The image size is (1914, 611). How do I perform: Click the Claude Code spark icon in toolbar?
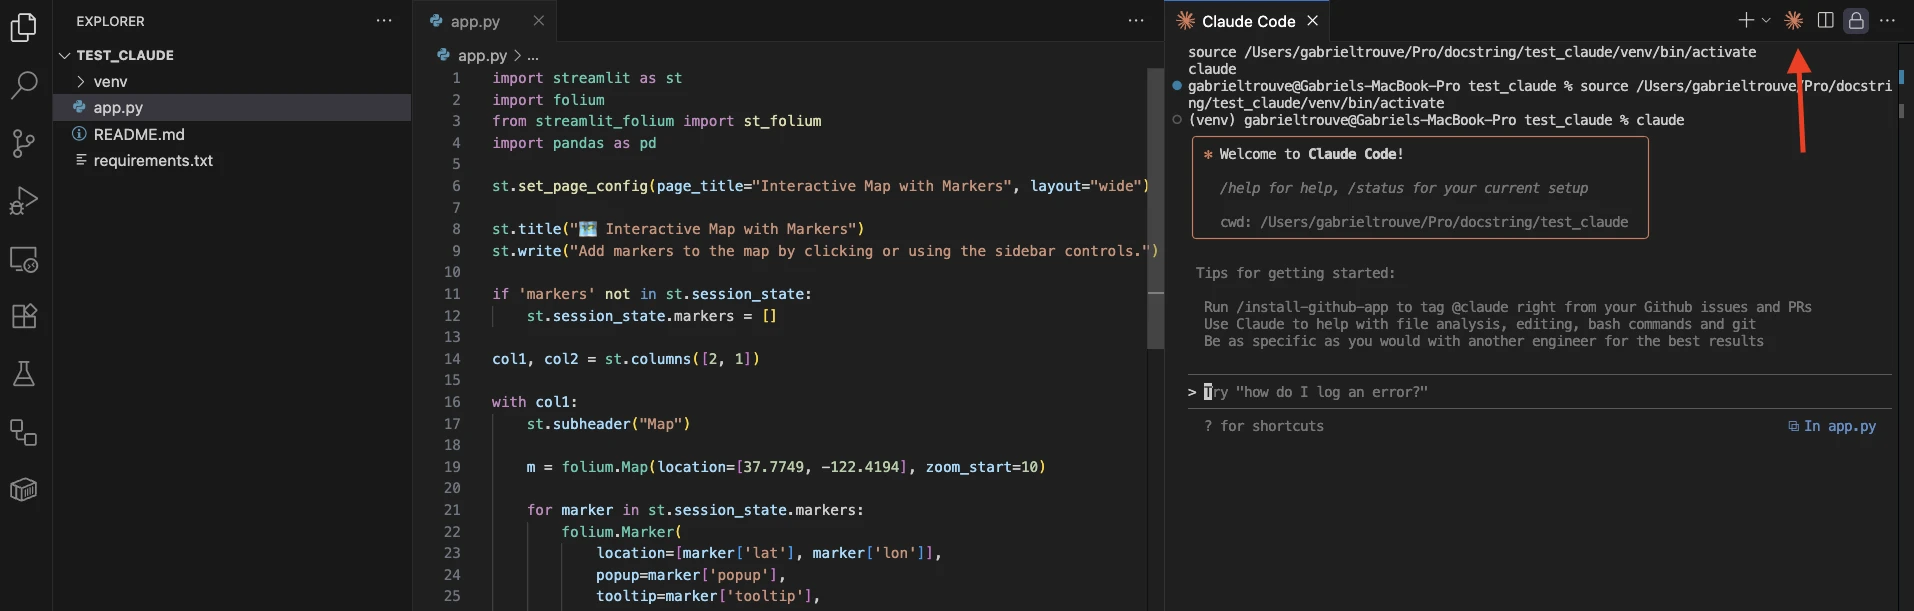tap(1794, 21)
